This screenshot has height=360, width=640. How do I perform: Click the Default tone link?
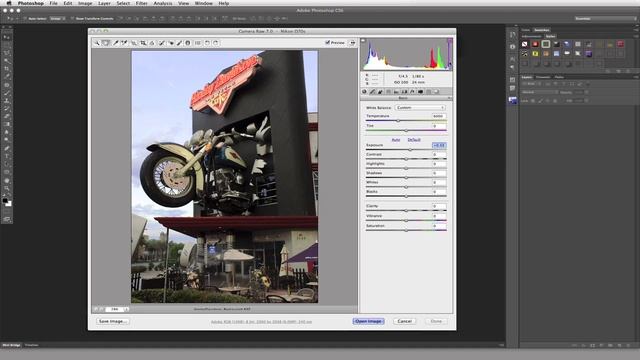tap(414, 140)
